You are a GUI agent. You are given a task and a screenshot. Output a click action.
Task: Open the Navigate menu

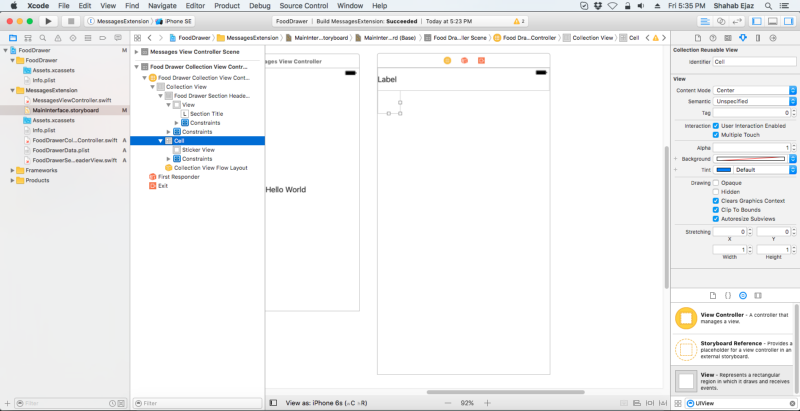click(x=162, y=6)
